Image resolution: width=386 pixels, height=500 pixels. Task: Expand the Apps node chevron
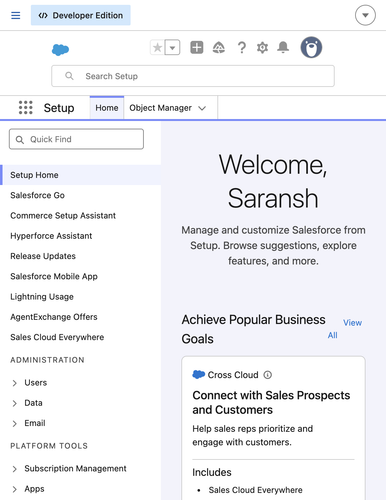(14, 489)
